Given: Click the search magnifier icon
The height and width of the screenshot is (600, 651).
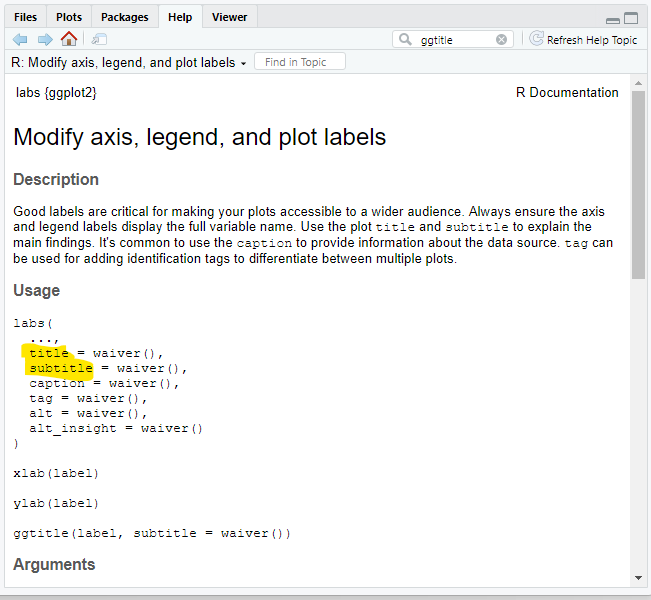Looking at the screenshot, I should point(405,39).
